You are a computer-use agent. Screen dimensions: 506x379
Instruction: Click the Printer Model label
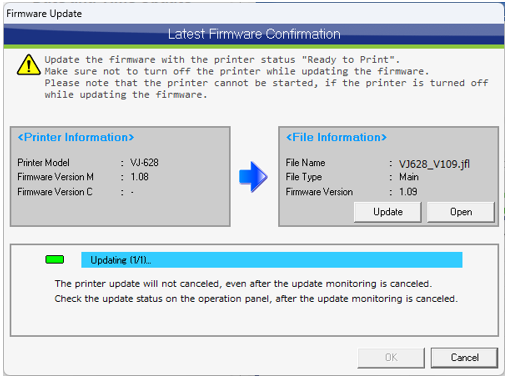(x=43, y=163)
